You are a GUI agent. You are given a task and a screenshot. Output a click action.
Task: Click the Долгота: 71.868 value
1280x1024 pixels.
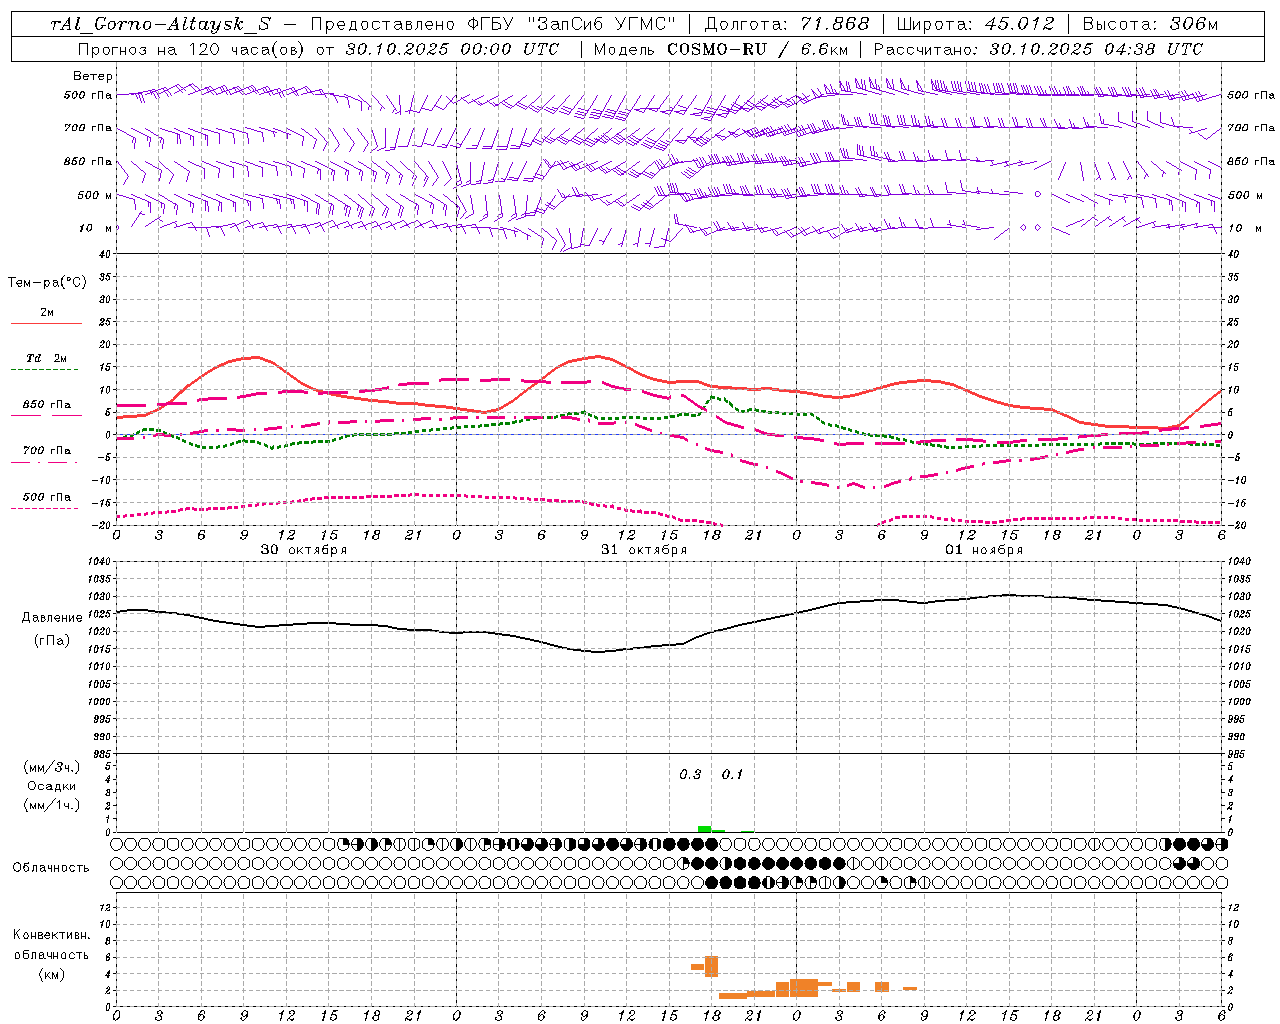[x=787, y=25]
